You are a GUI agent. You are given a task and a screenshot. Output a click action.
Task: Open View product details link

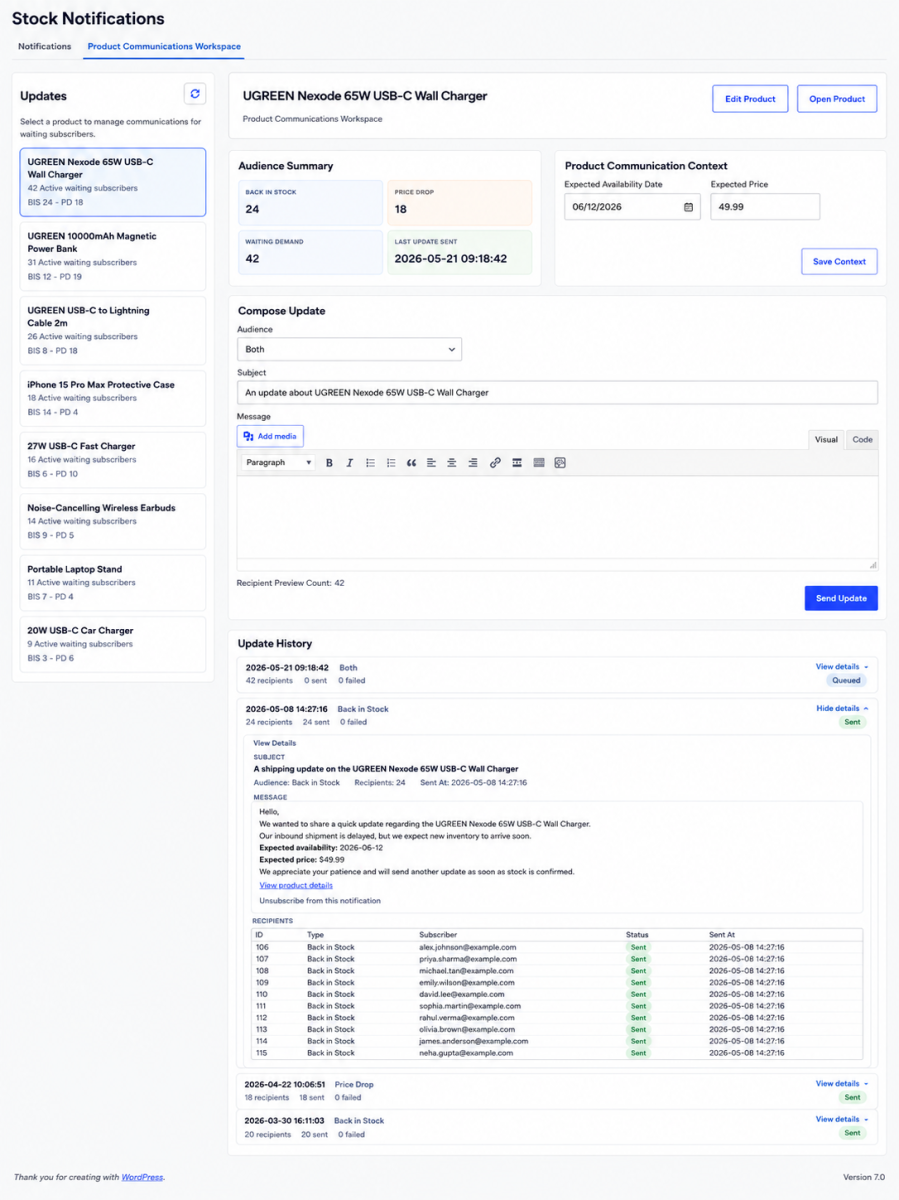click(296, 886)
